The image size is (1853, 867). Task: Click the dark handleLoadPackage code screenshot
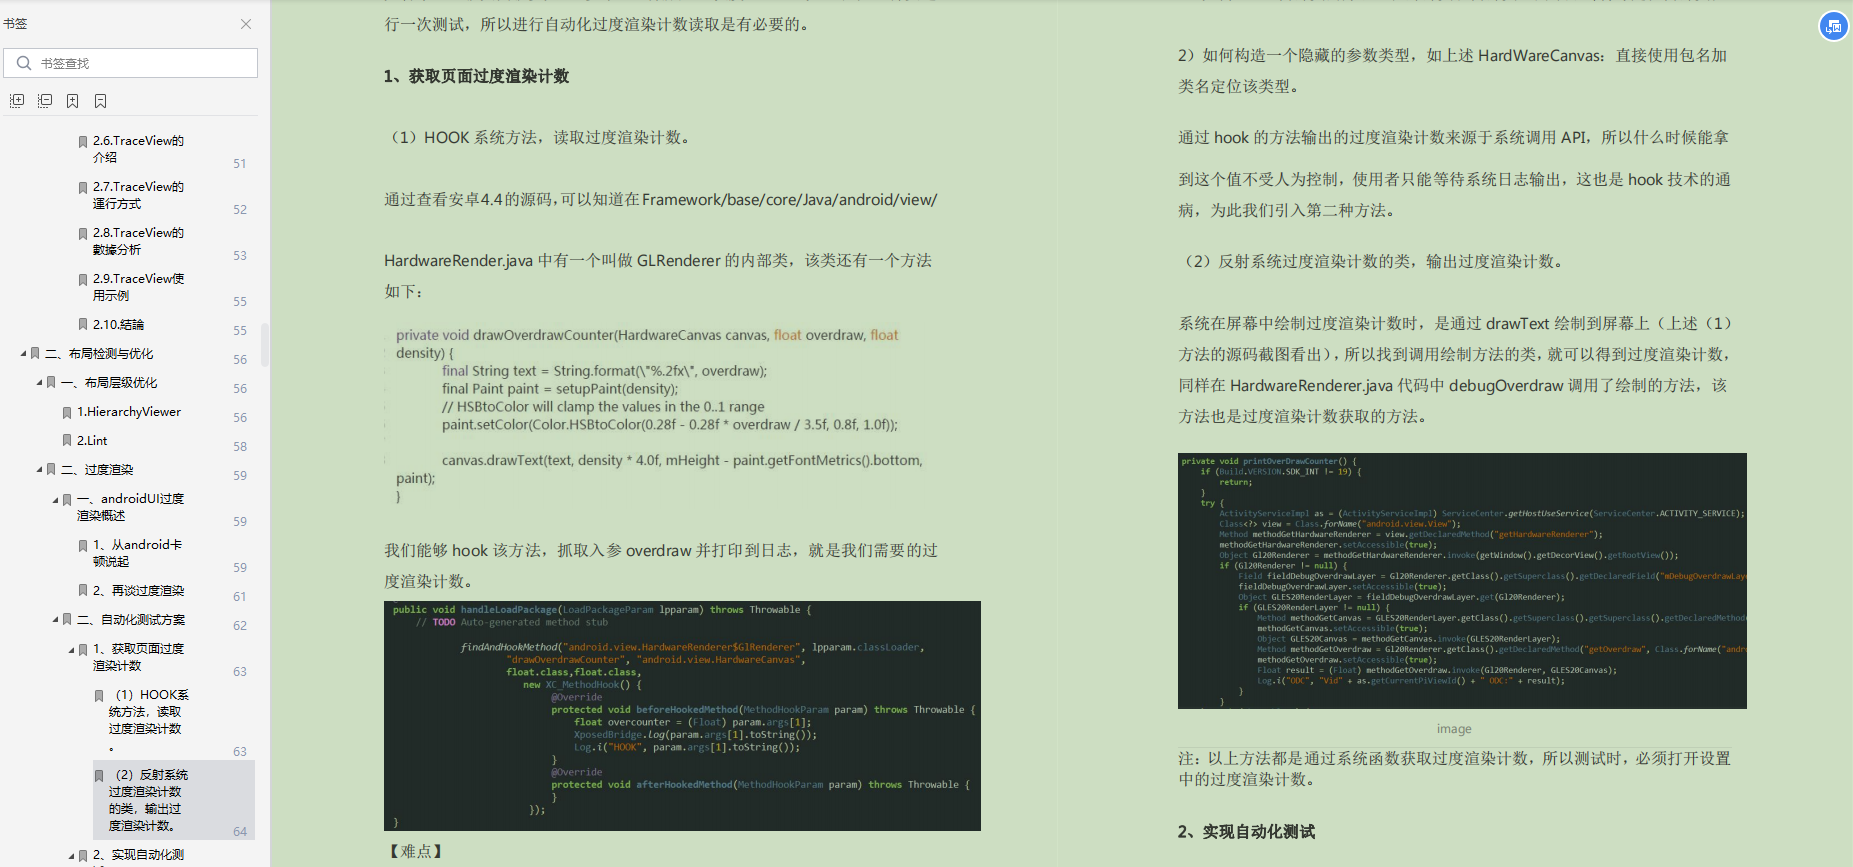point(682,715)
